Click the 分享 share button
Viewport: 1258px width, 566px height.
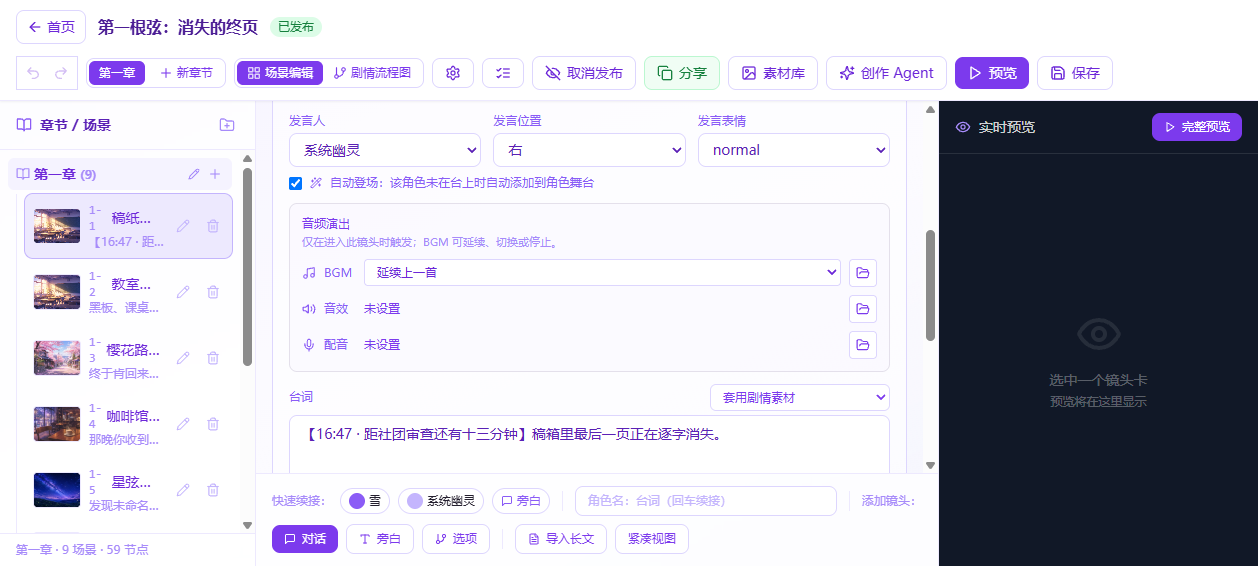[682, 73]
